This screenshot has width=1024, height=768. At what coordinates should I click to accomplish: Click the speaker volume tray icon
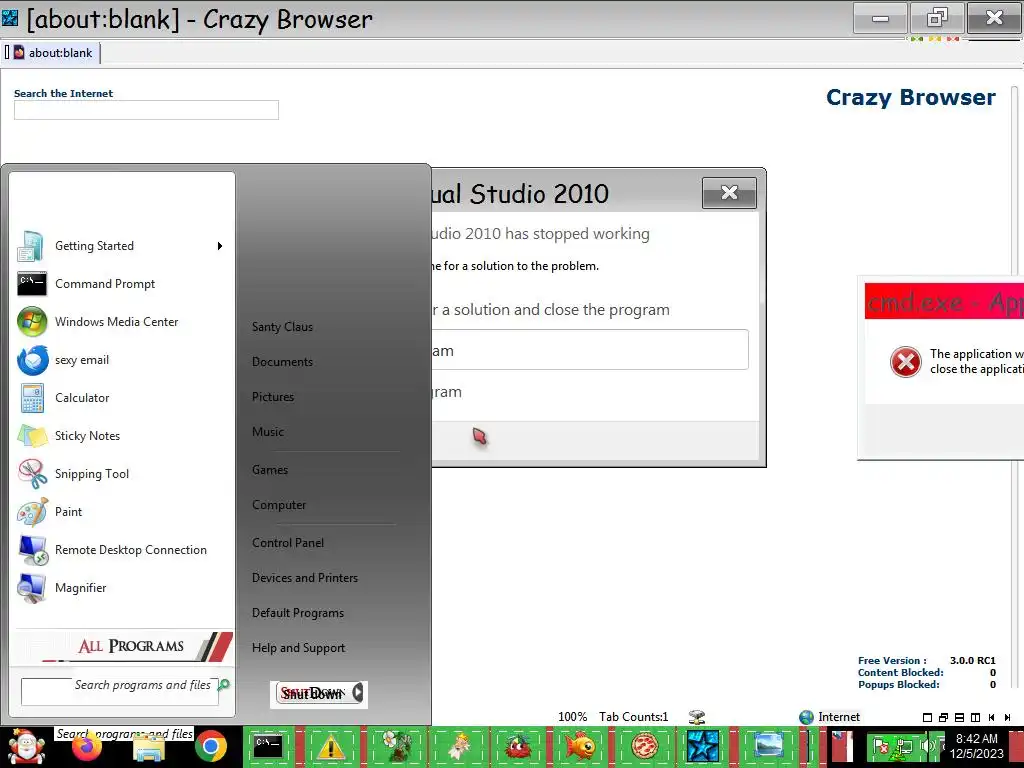(927, 746)
